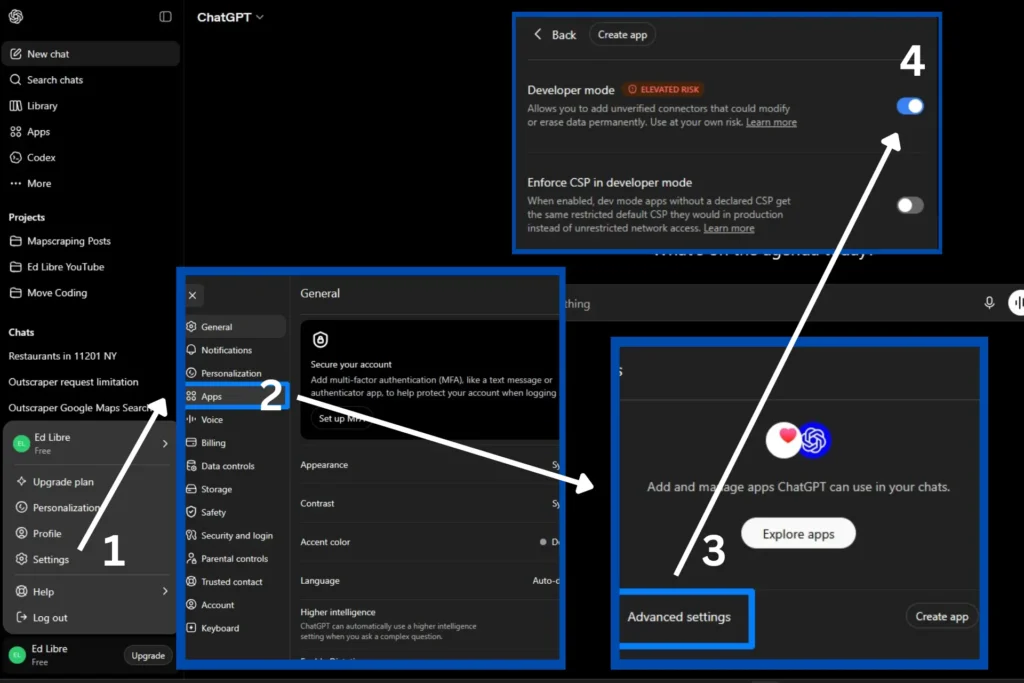Open the ChatGPT model dropdown
The image size is (1024, 683).
tap(230, 17)
